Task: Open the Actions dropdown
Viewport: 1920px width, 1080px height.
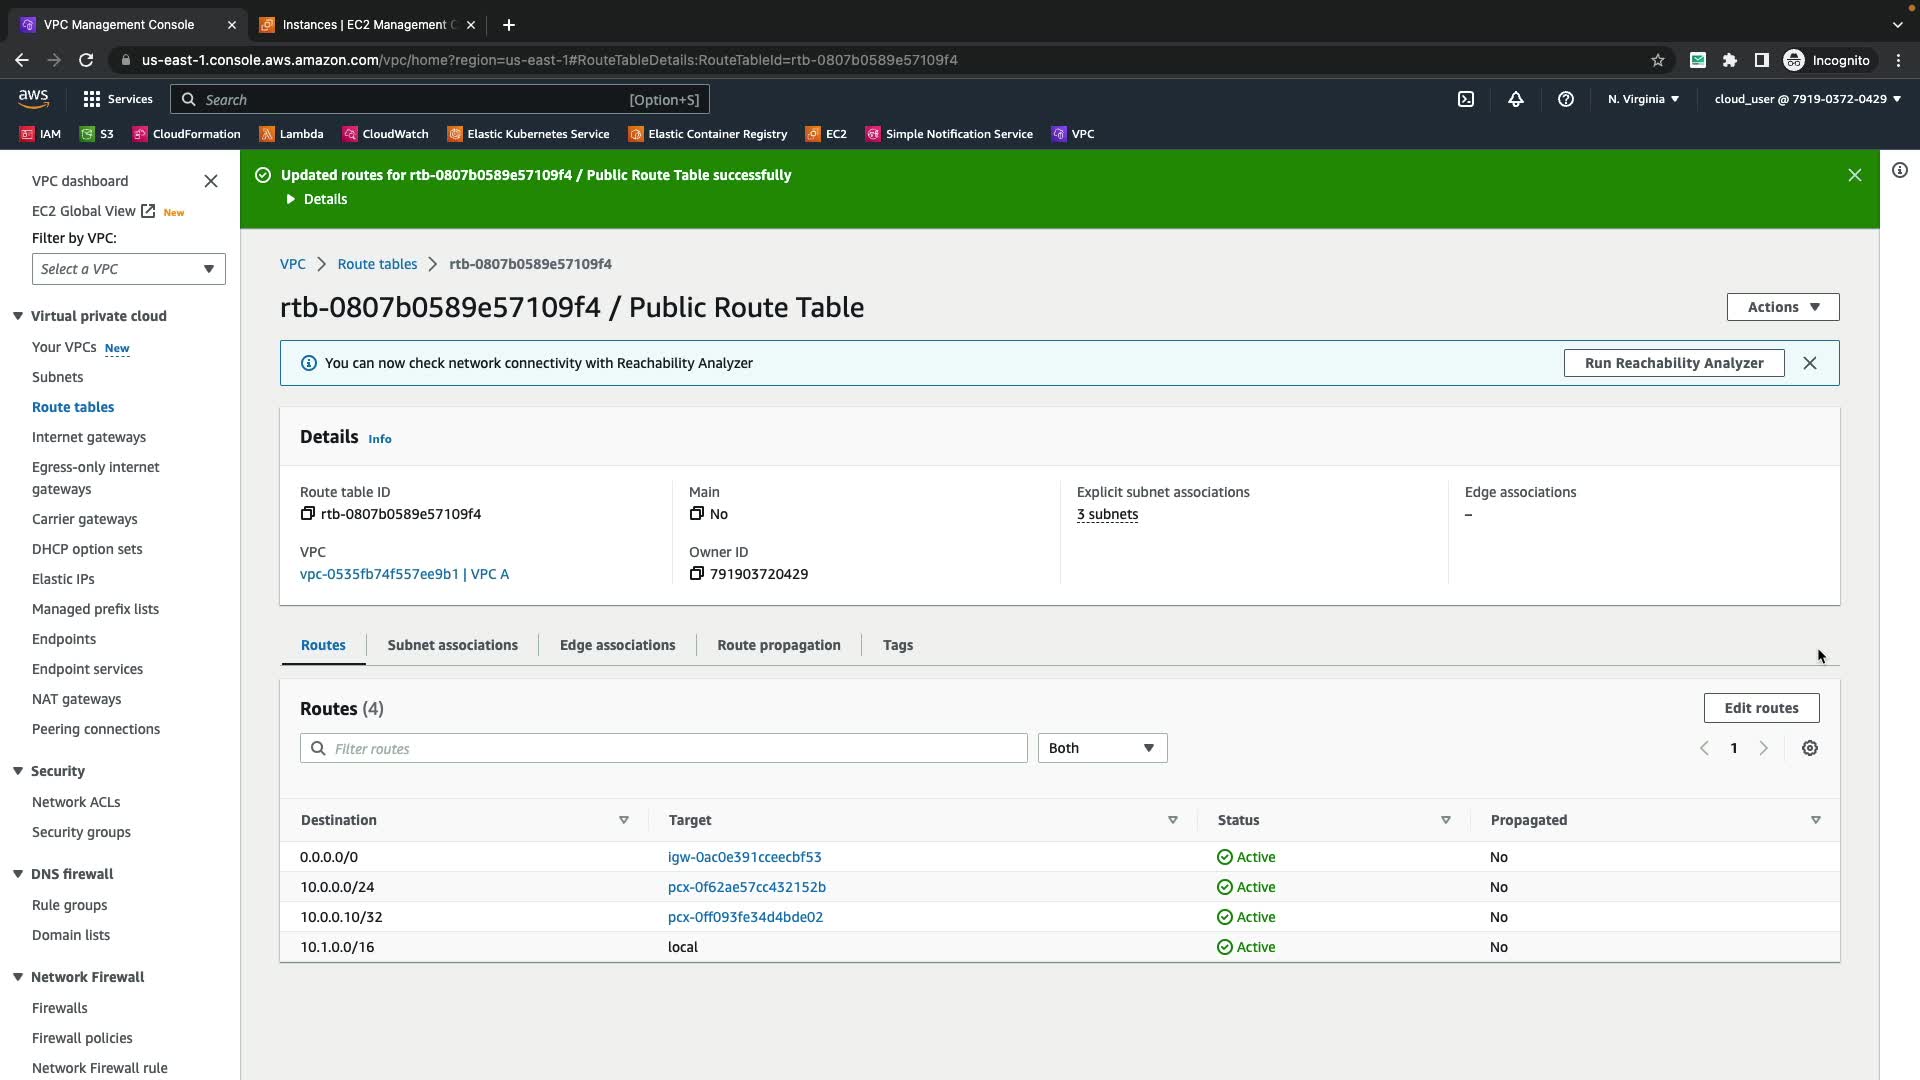Action: (1782, 307)
